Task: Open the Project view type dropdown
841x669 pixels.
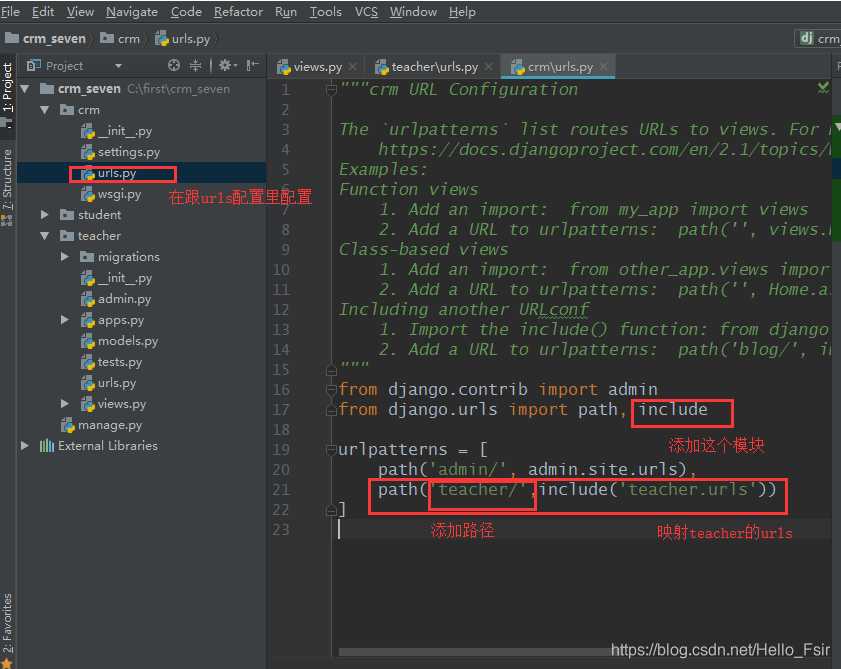Action: 118,66
